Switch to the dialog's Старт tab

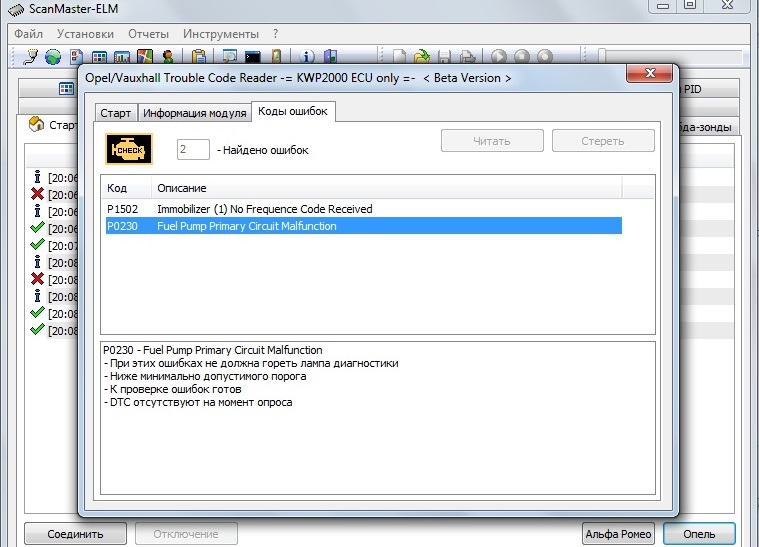[116, 113]
